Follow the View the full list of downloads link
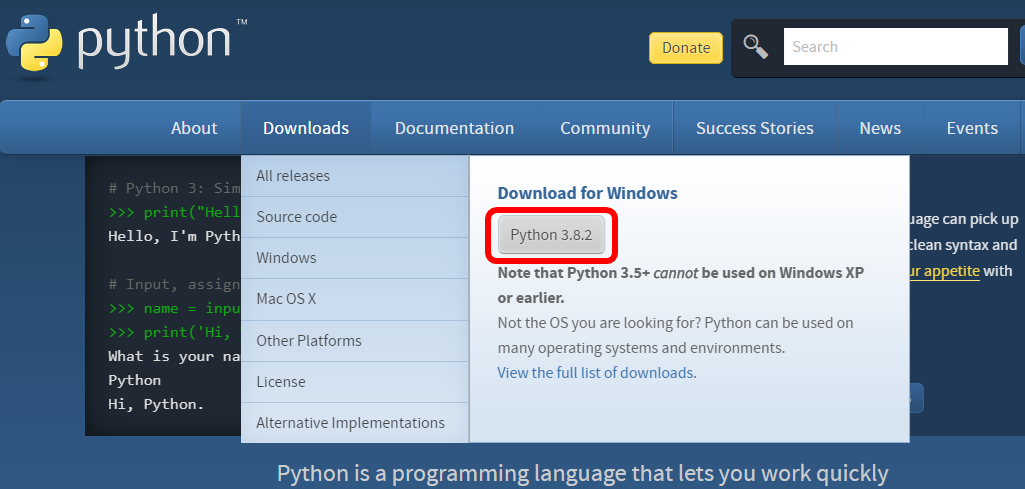Image resolution: width=1025 pixels, height=489 pixels. [595, 373]
